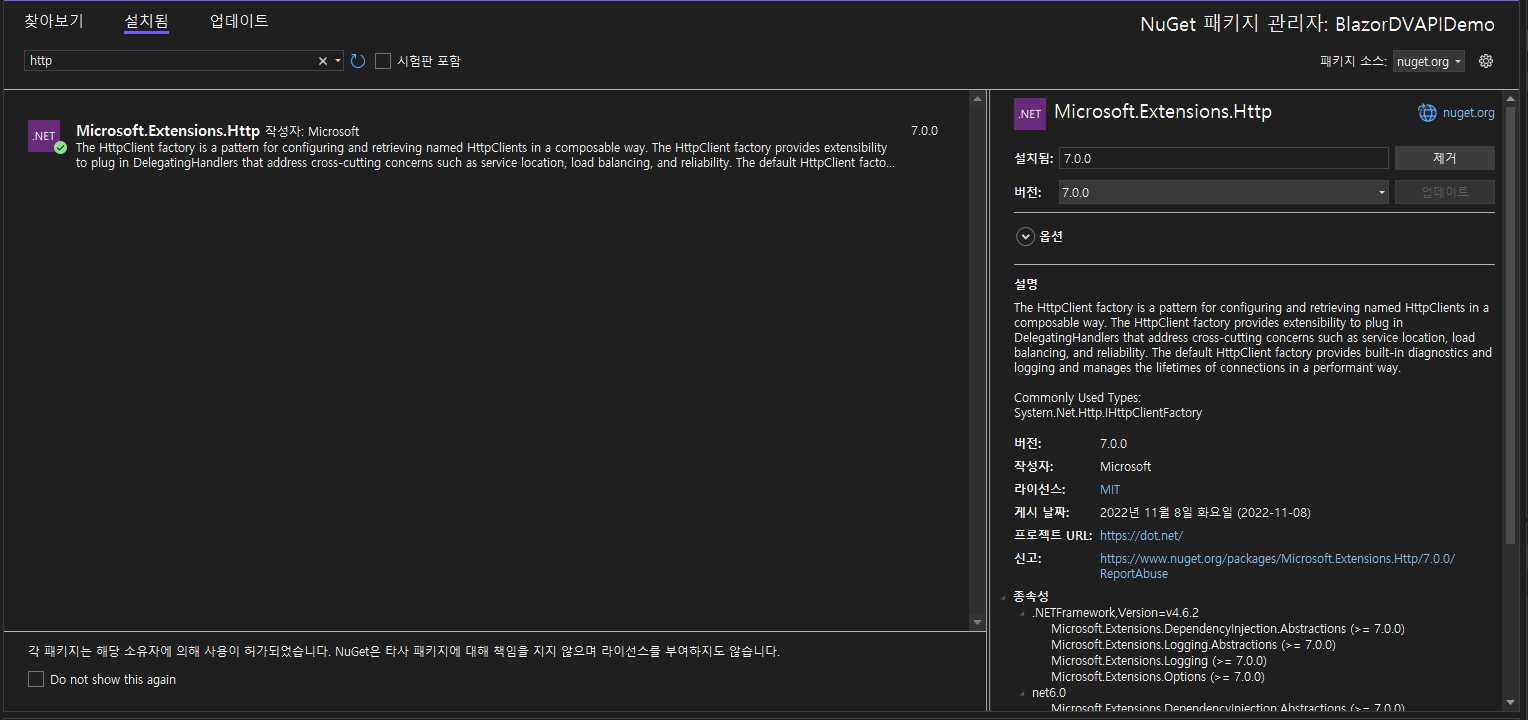Click Microsoft.Extensions.Options (>= 7.0.0) dependency
1528x720 pixels.
click(x=1158, y=677)
